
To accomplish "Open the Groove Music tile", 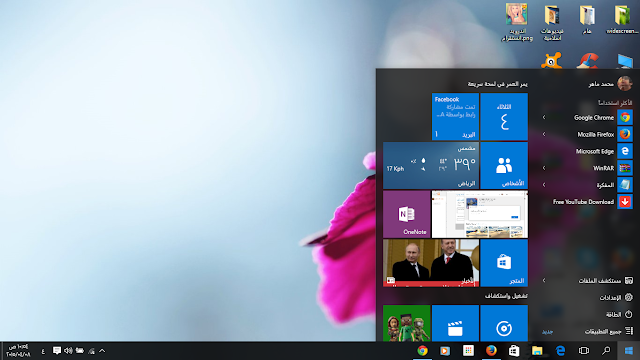I will coord(504,323).
